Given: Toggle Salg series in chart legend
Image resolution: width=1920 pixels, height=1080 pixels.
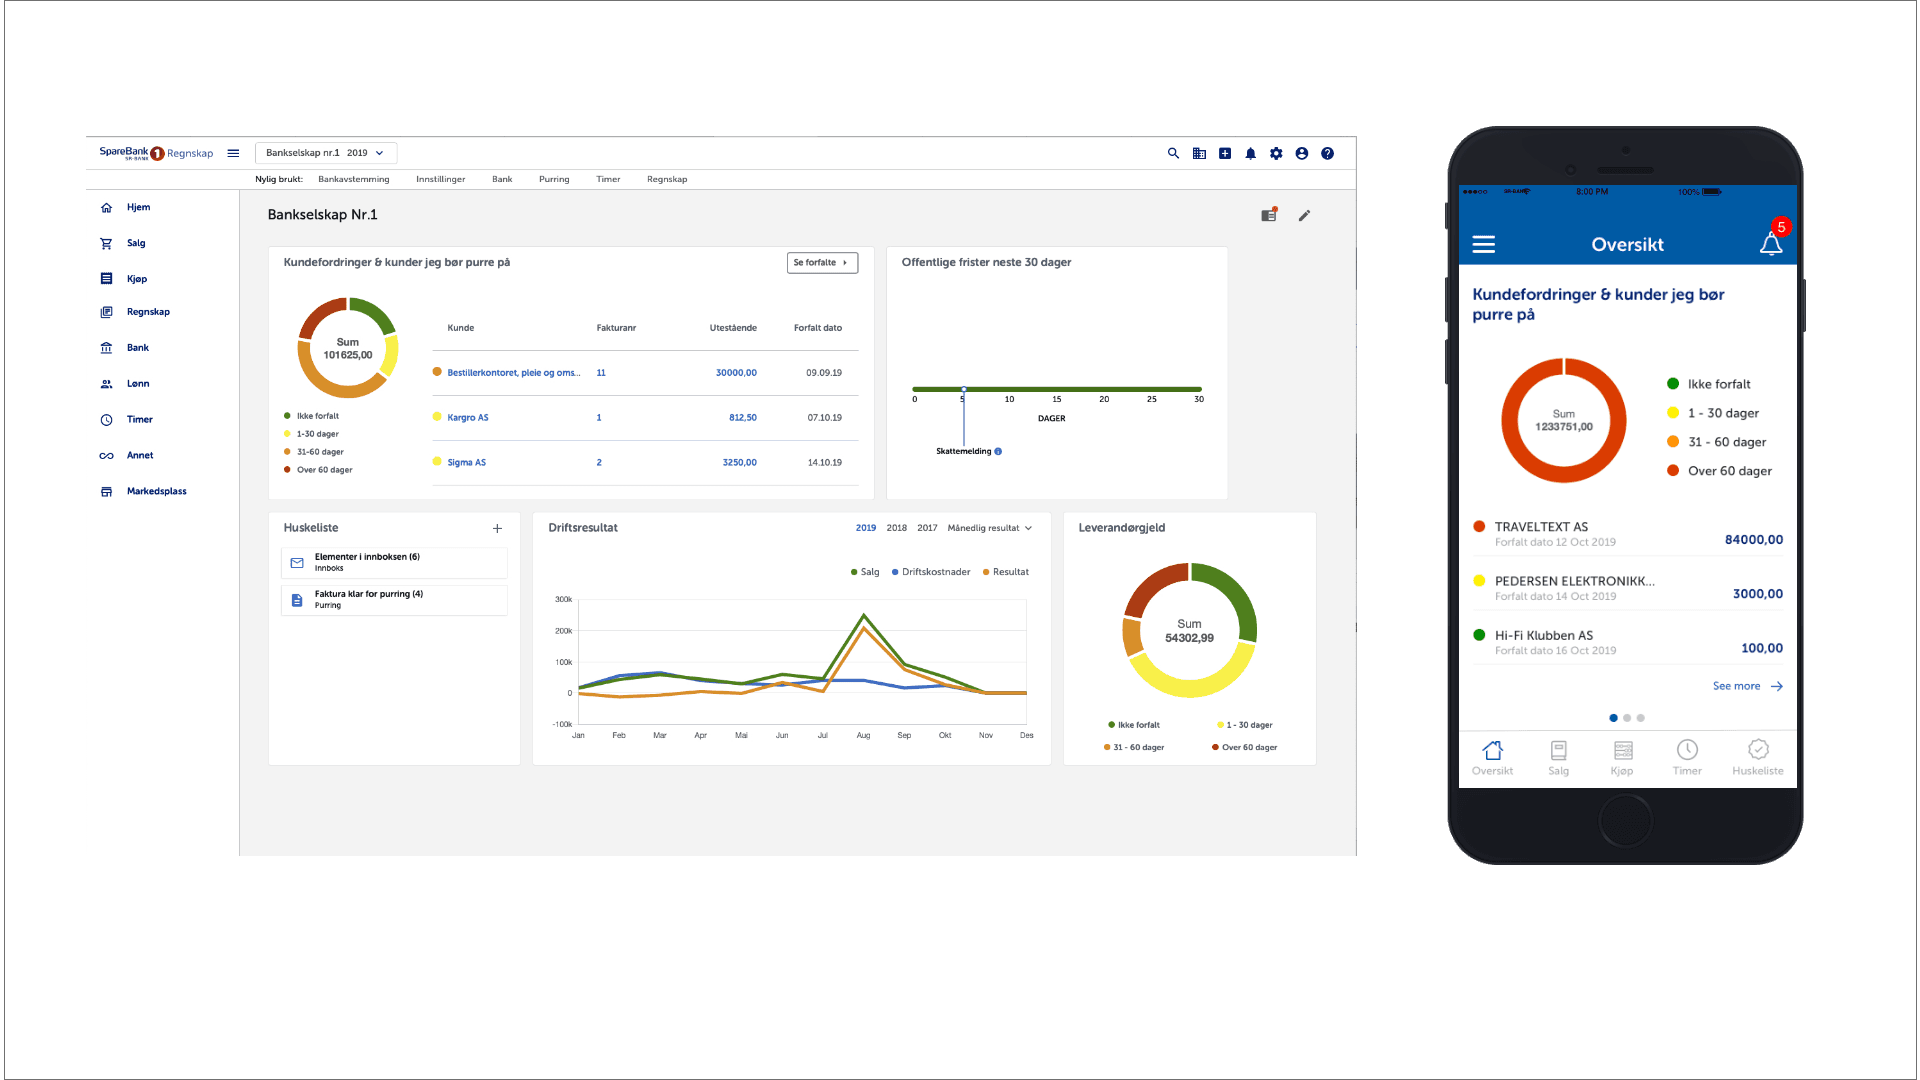Looking at the screenshot, I should pyautogui.click(x=865, y=572).
